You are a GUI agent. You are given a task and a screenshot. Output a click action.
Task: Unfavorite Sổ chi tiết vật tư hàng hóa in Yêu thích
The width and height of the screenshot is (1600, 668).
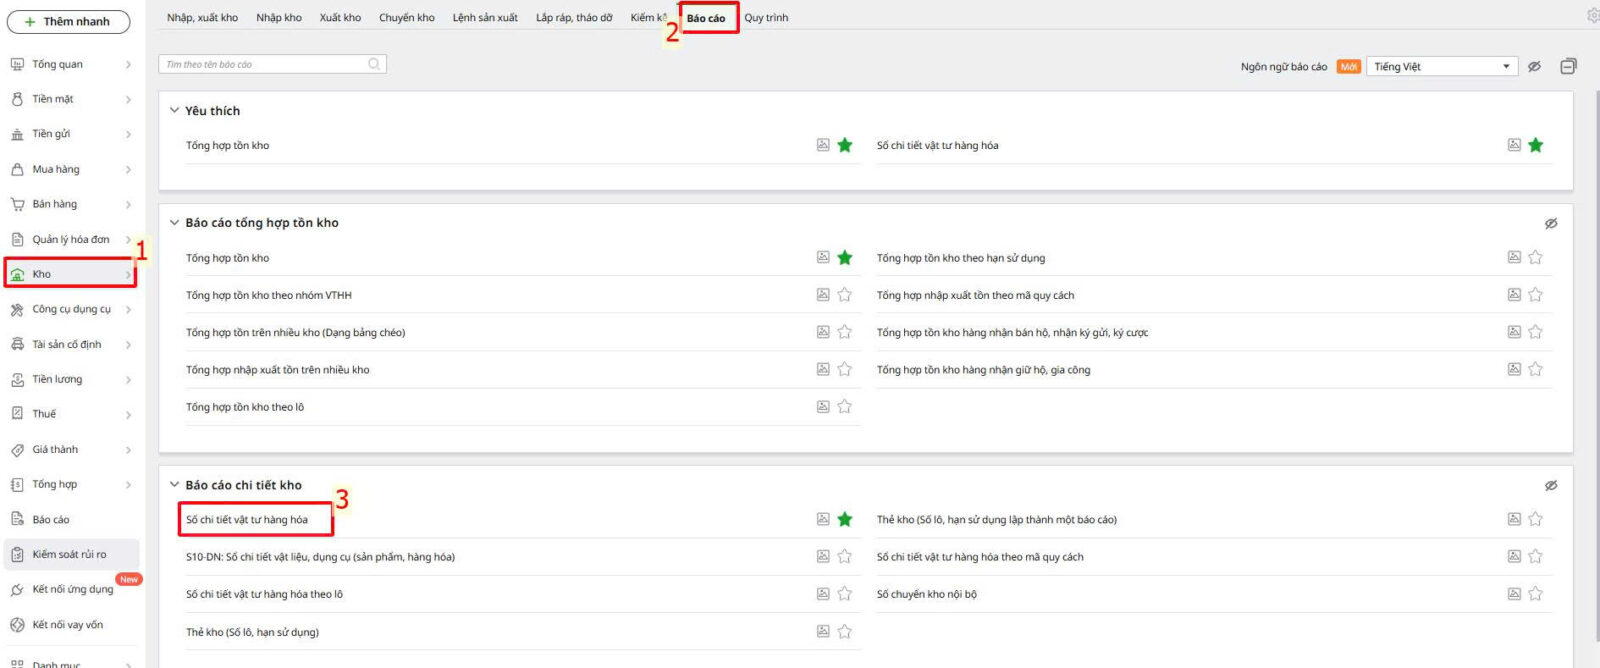(x=1536, y=145)
